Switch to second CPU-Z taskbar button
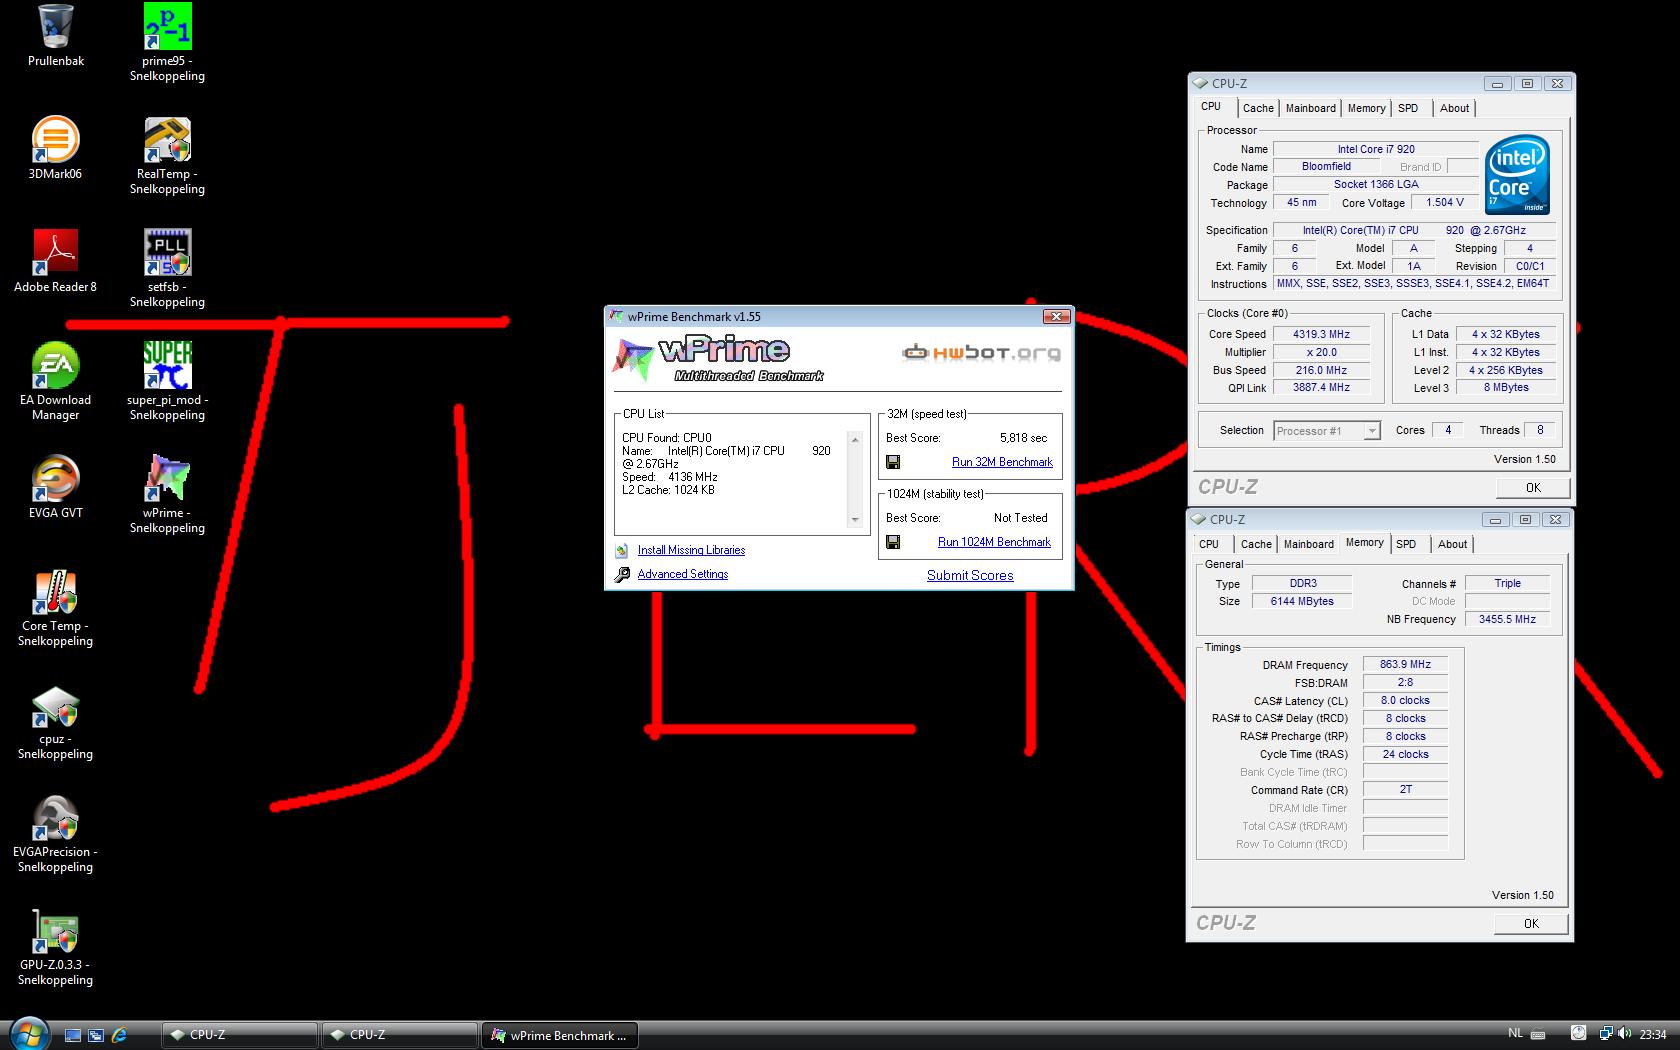Viewport: 1680px width, 1050px height. (400, 1035)
